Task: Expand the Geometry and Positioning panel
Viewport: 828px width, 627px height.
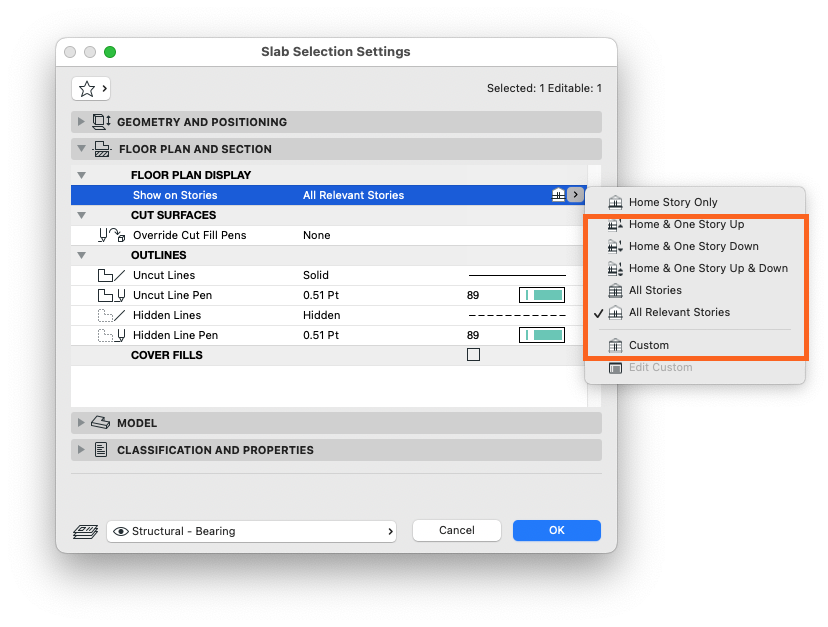Action: [x=81, y=122]
